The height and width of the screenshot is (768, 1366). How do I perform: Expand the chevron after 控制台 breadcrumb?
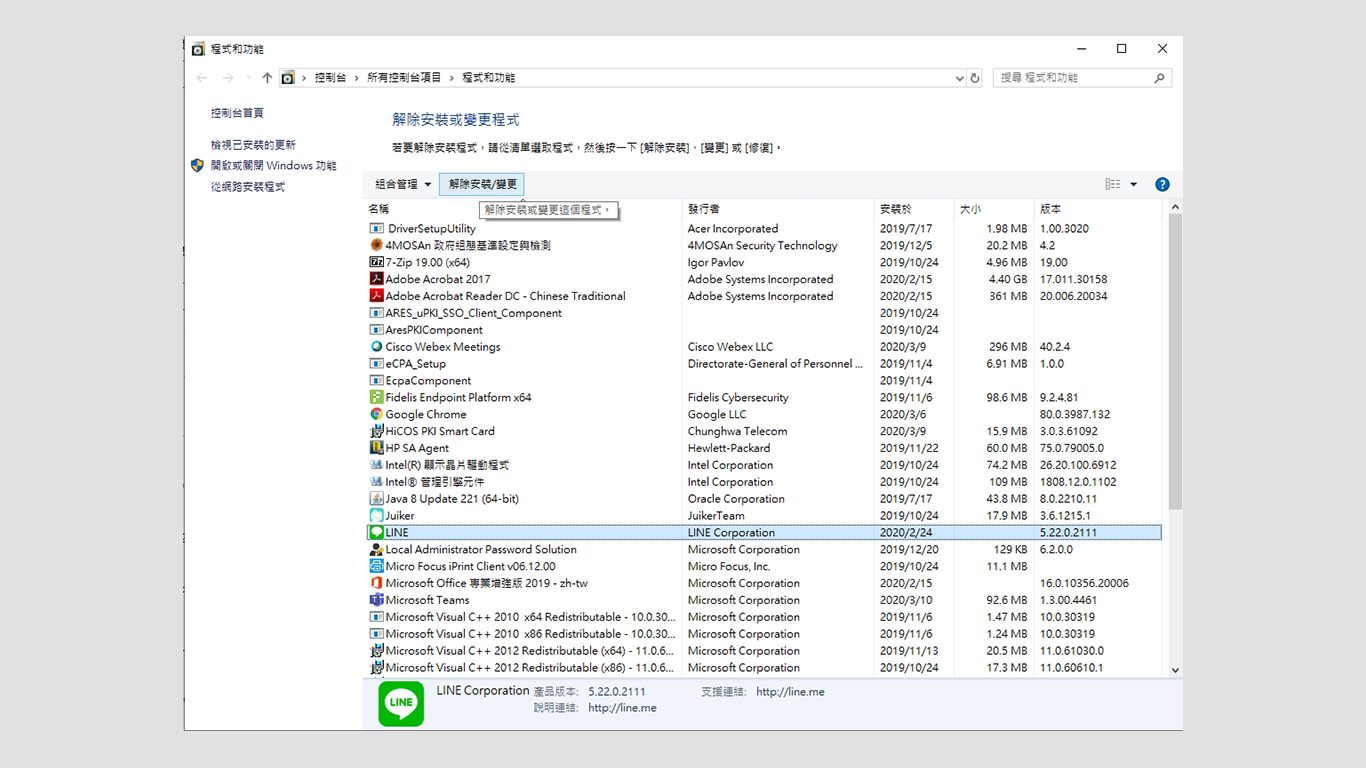point(357,78)
